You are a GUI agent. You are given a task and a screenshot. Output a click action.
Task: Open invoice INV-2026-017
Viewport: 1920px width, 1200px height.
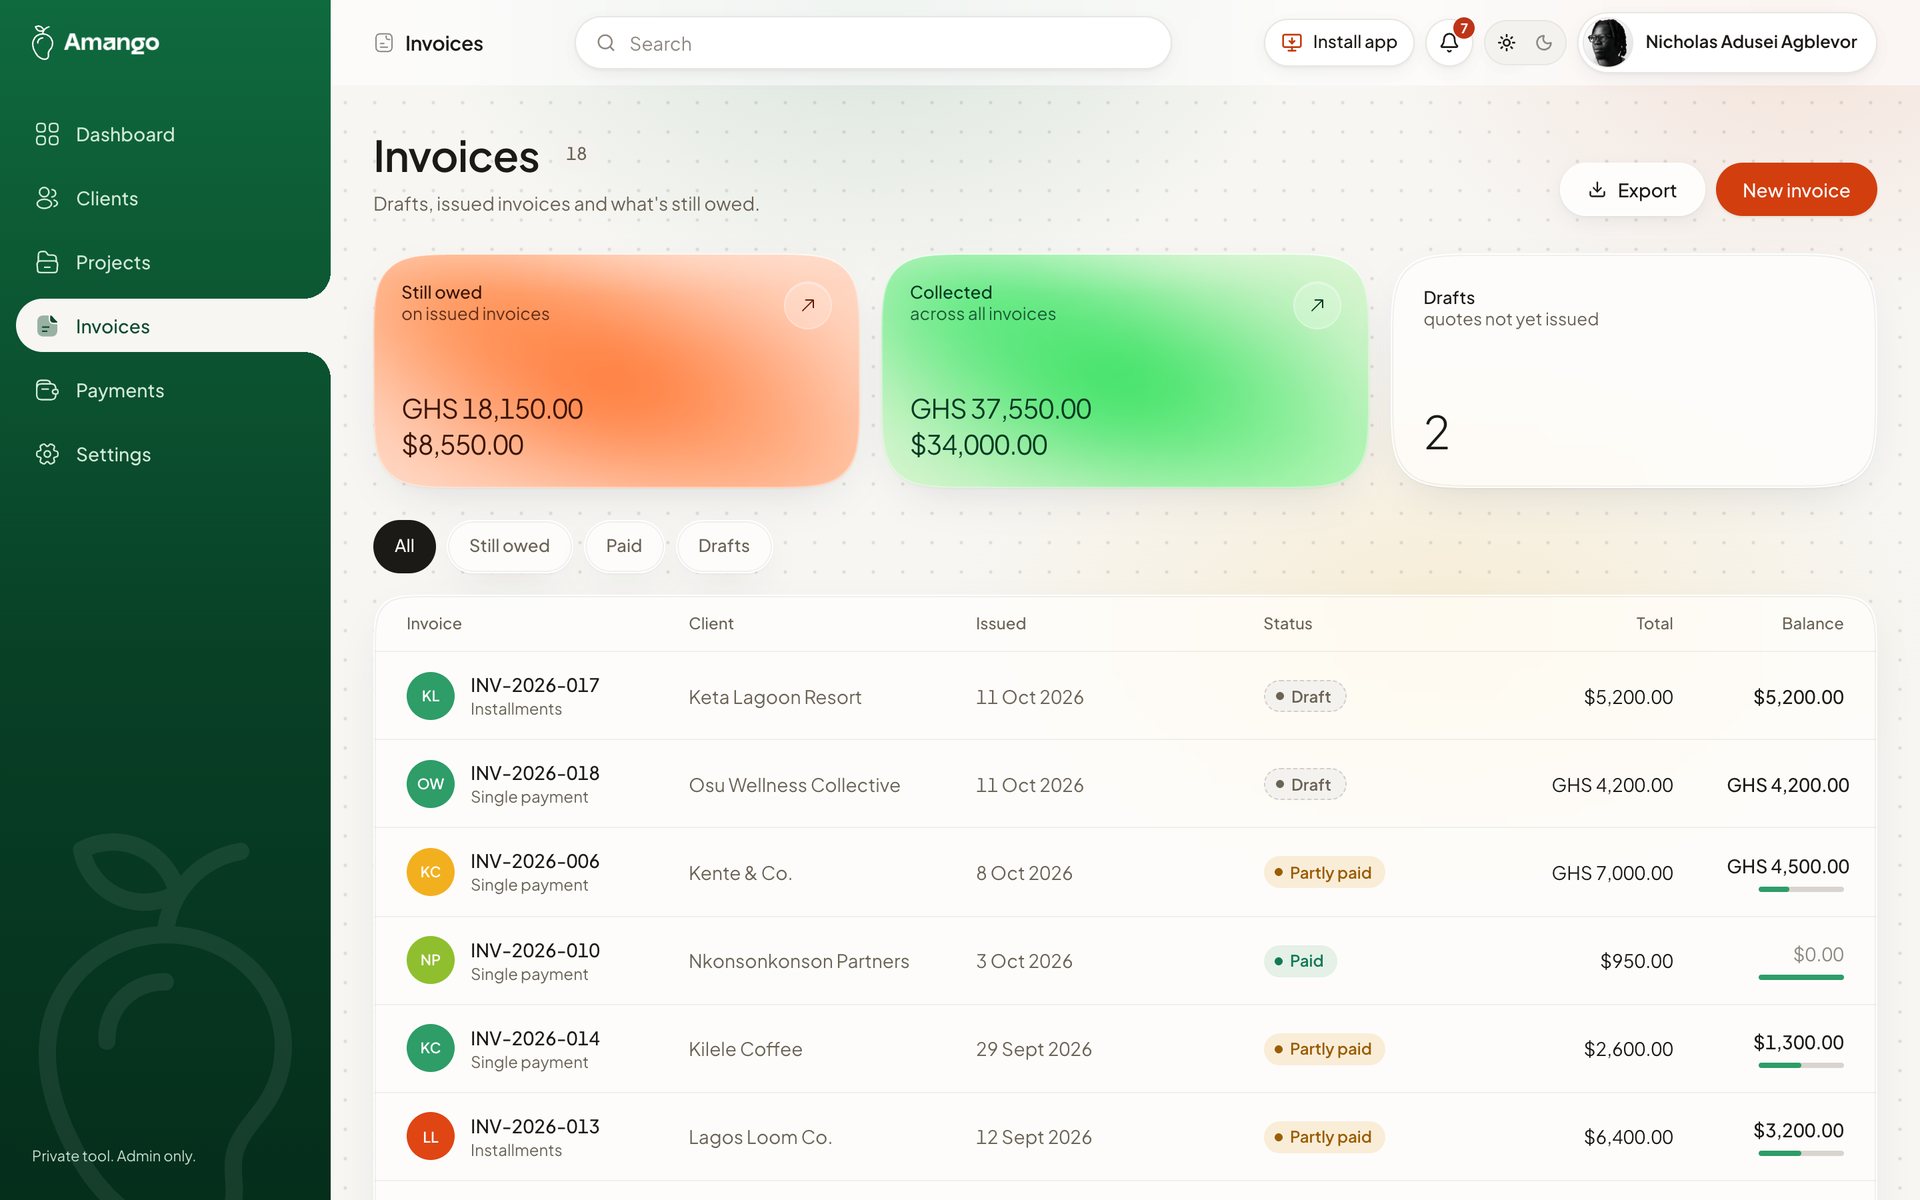pos(535,685)
